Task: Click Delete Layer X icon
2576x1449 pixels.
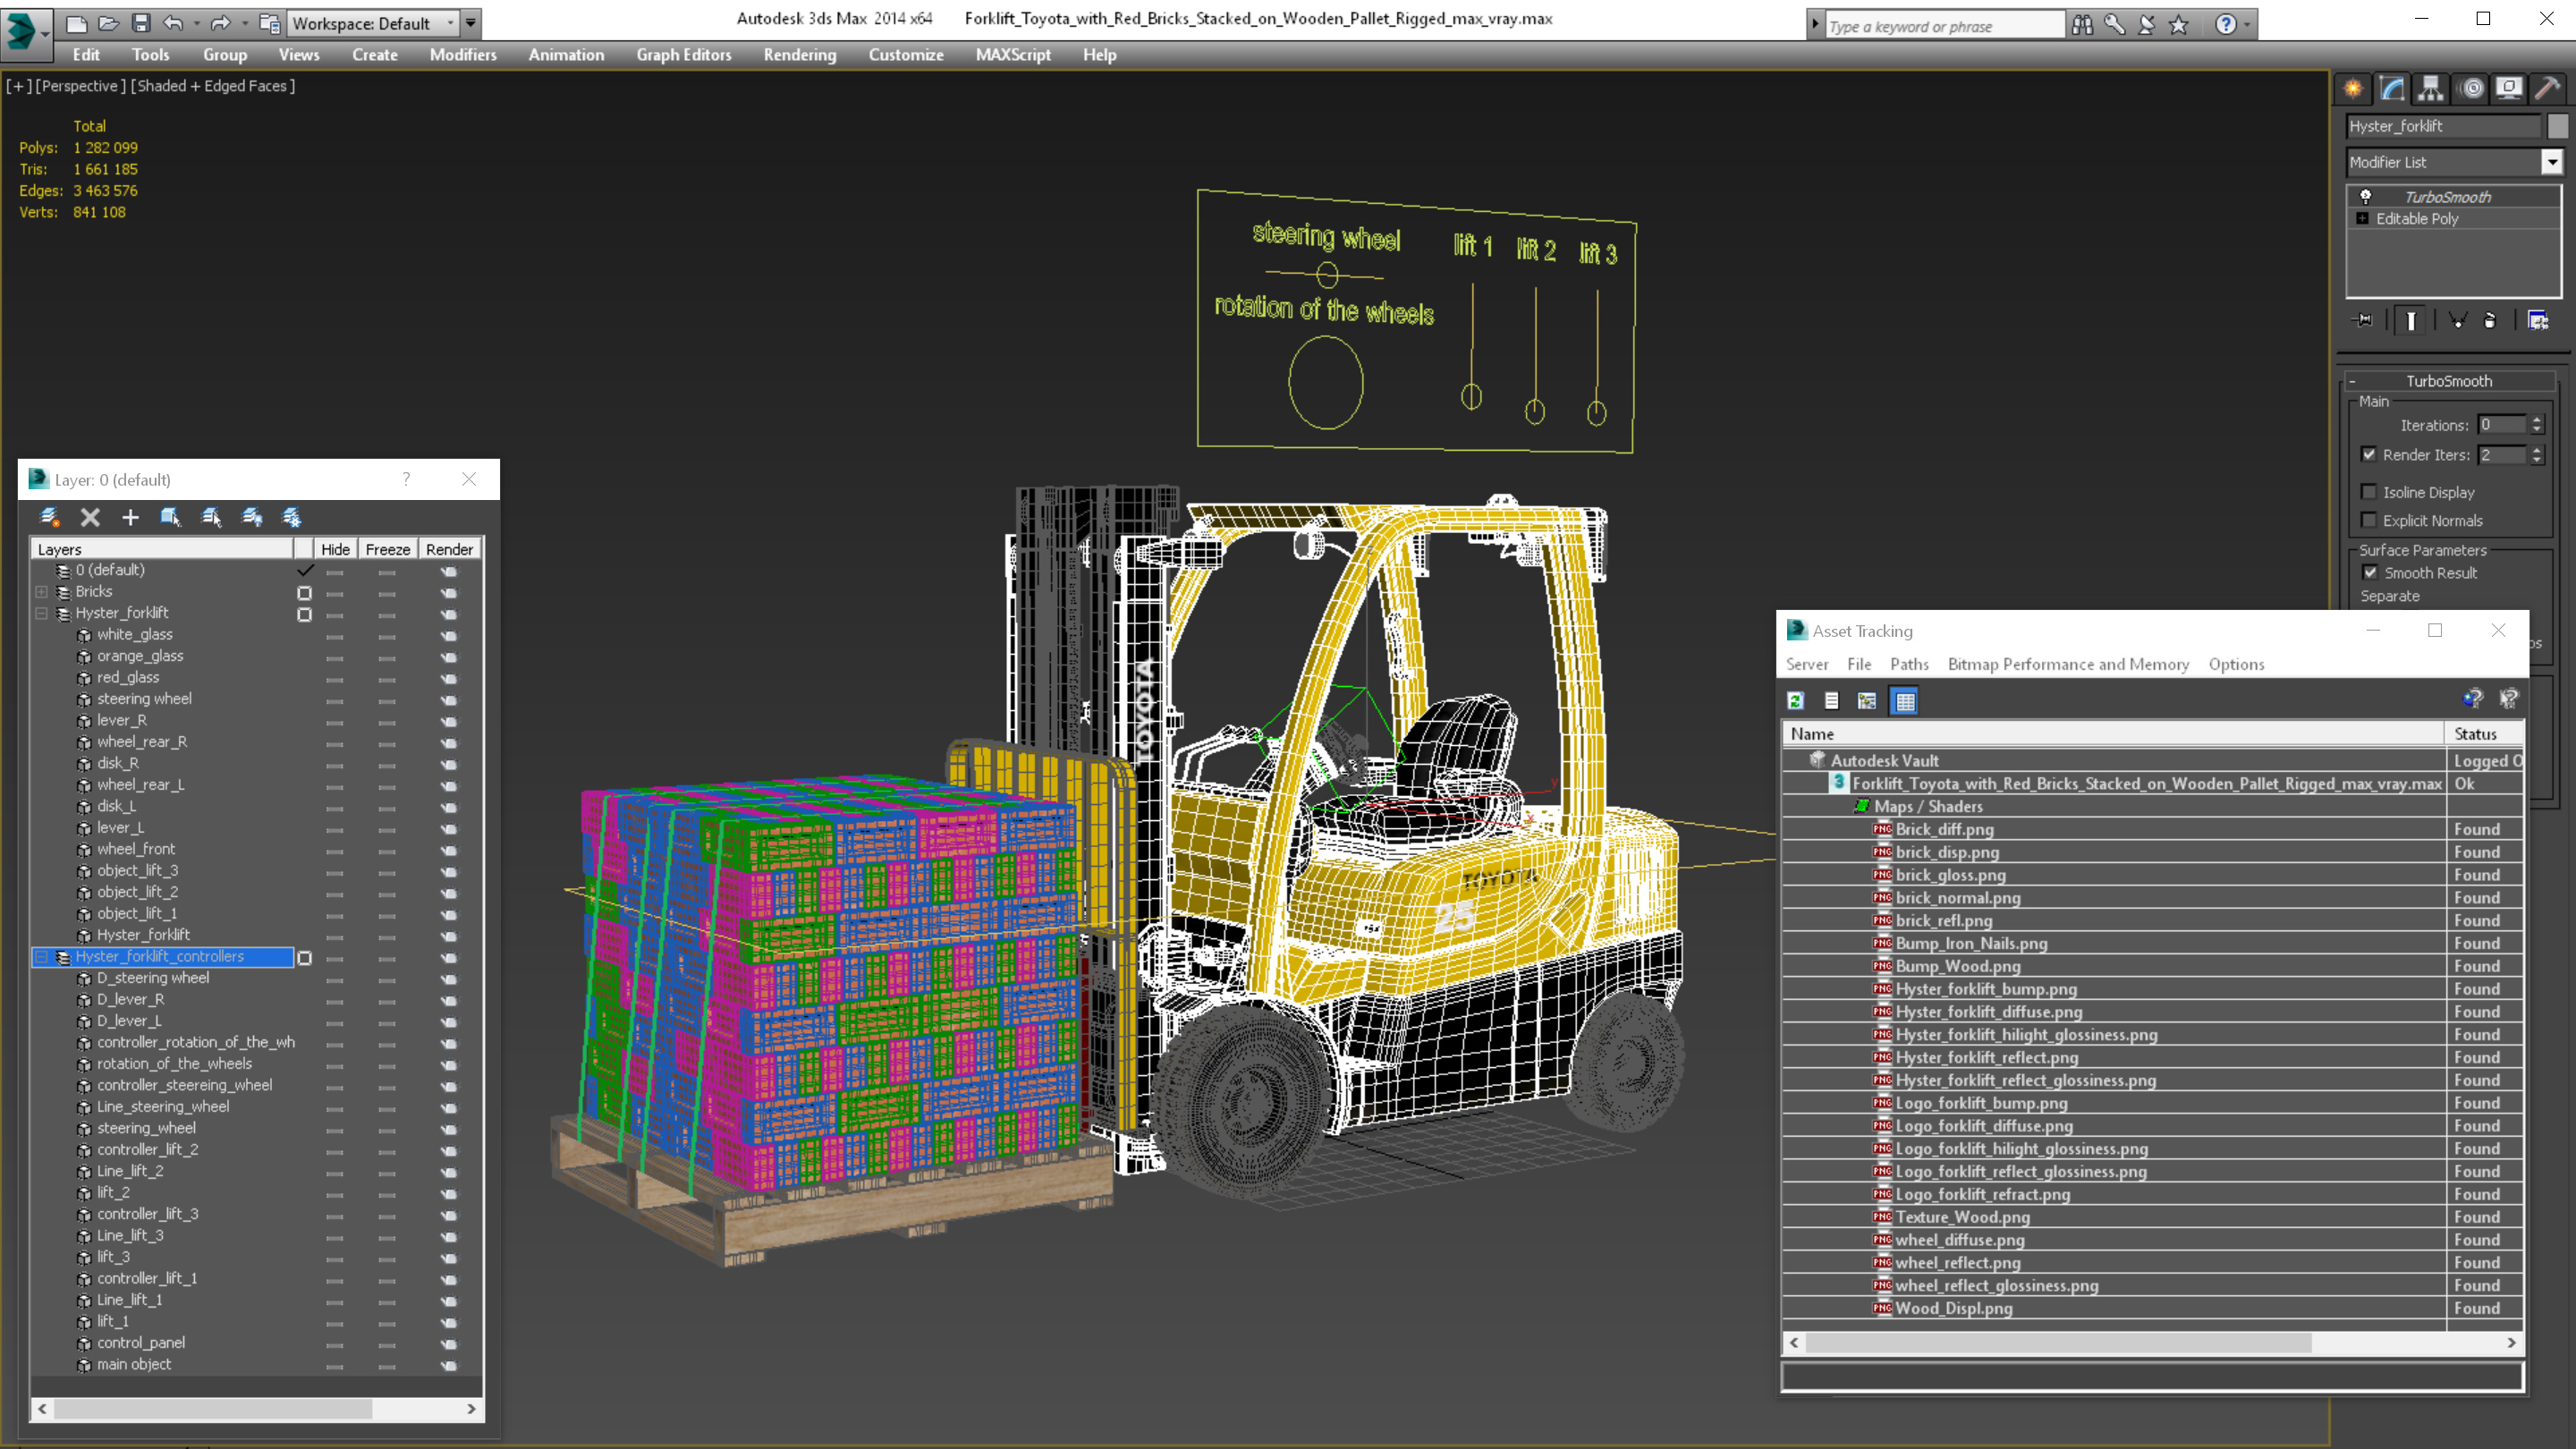Action: point(90,517)
